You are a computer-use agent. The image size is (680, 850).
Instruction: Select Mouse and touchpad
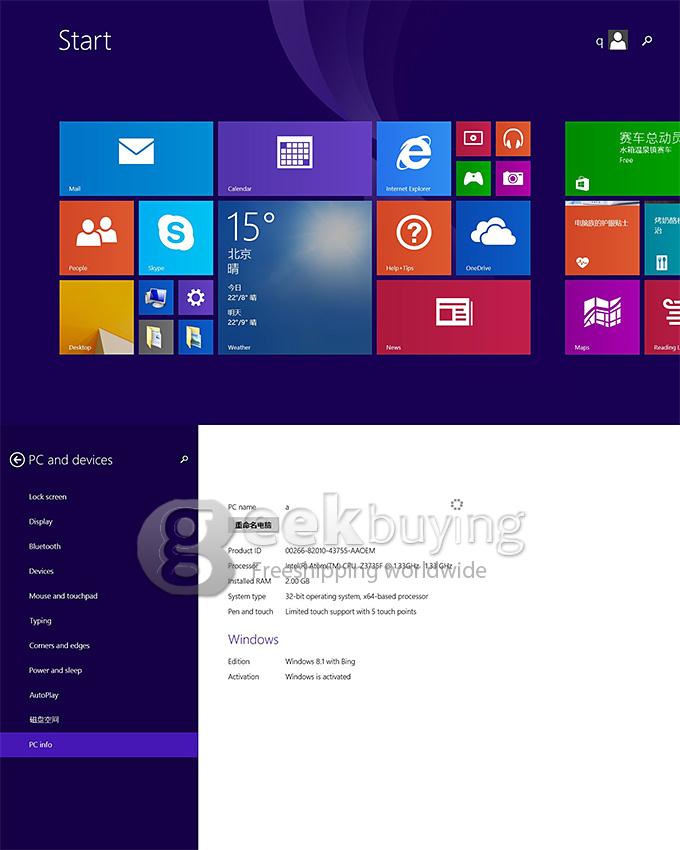pos(63,596)
